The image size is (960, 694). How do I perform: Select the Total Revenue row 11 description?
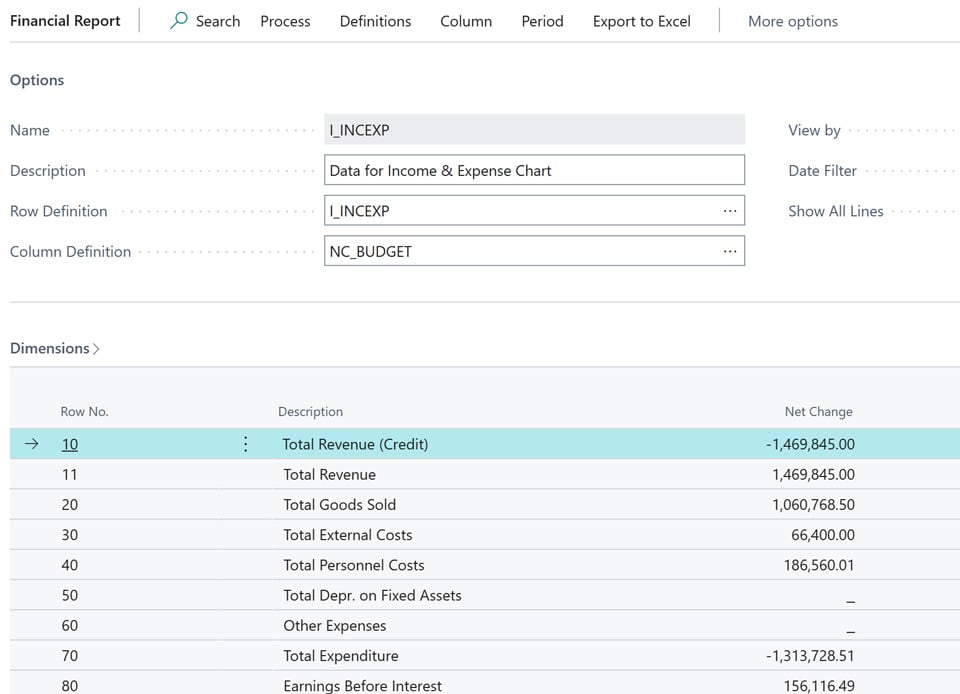[x=329, y=474]
